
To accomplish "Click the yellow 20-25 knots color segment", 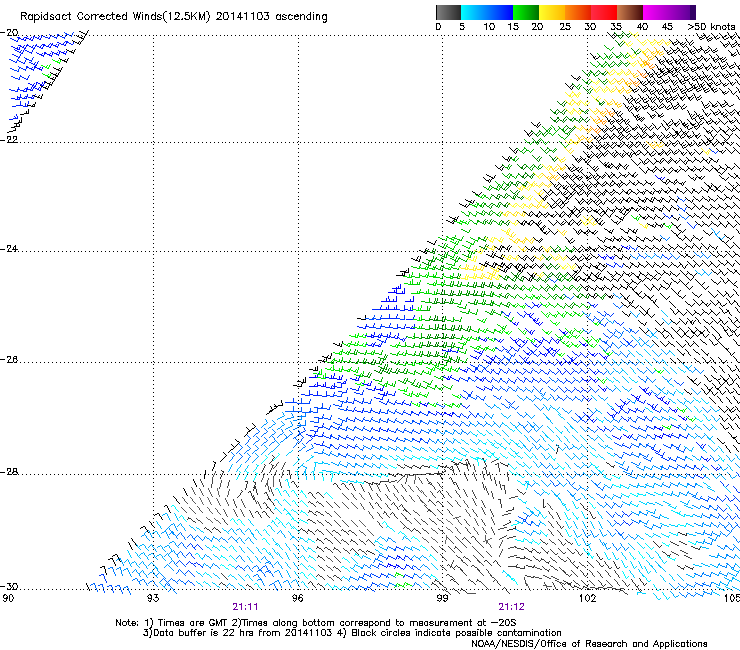I will (552, 12).
